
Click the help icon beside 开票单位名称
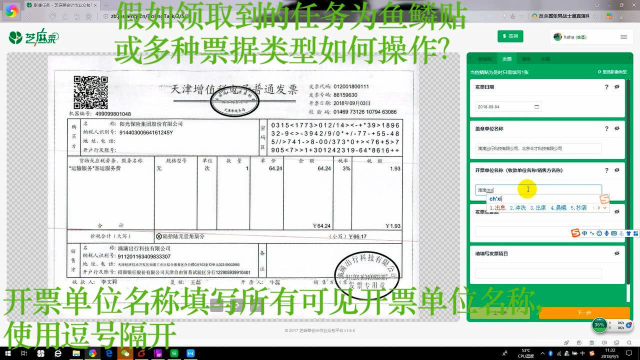coord(607,170)
